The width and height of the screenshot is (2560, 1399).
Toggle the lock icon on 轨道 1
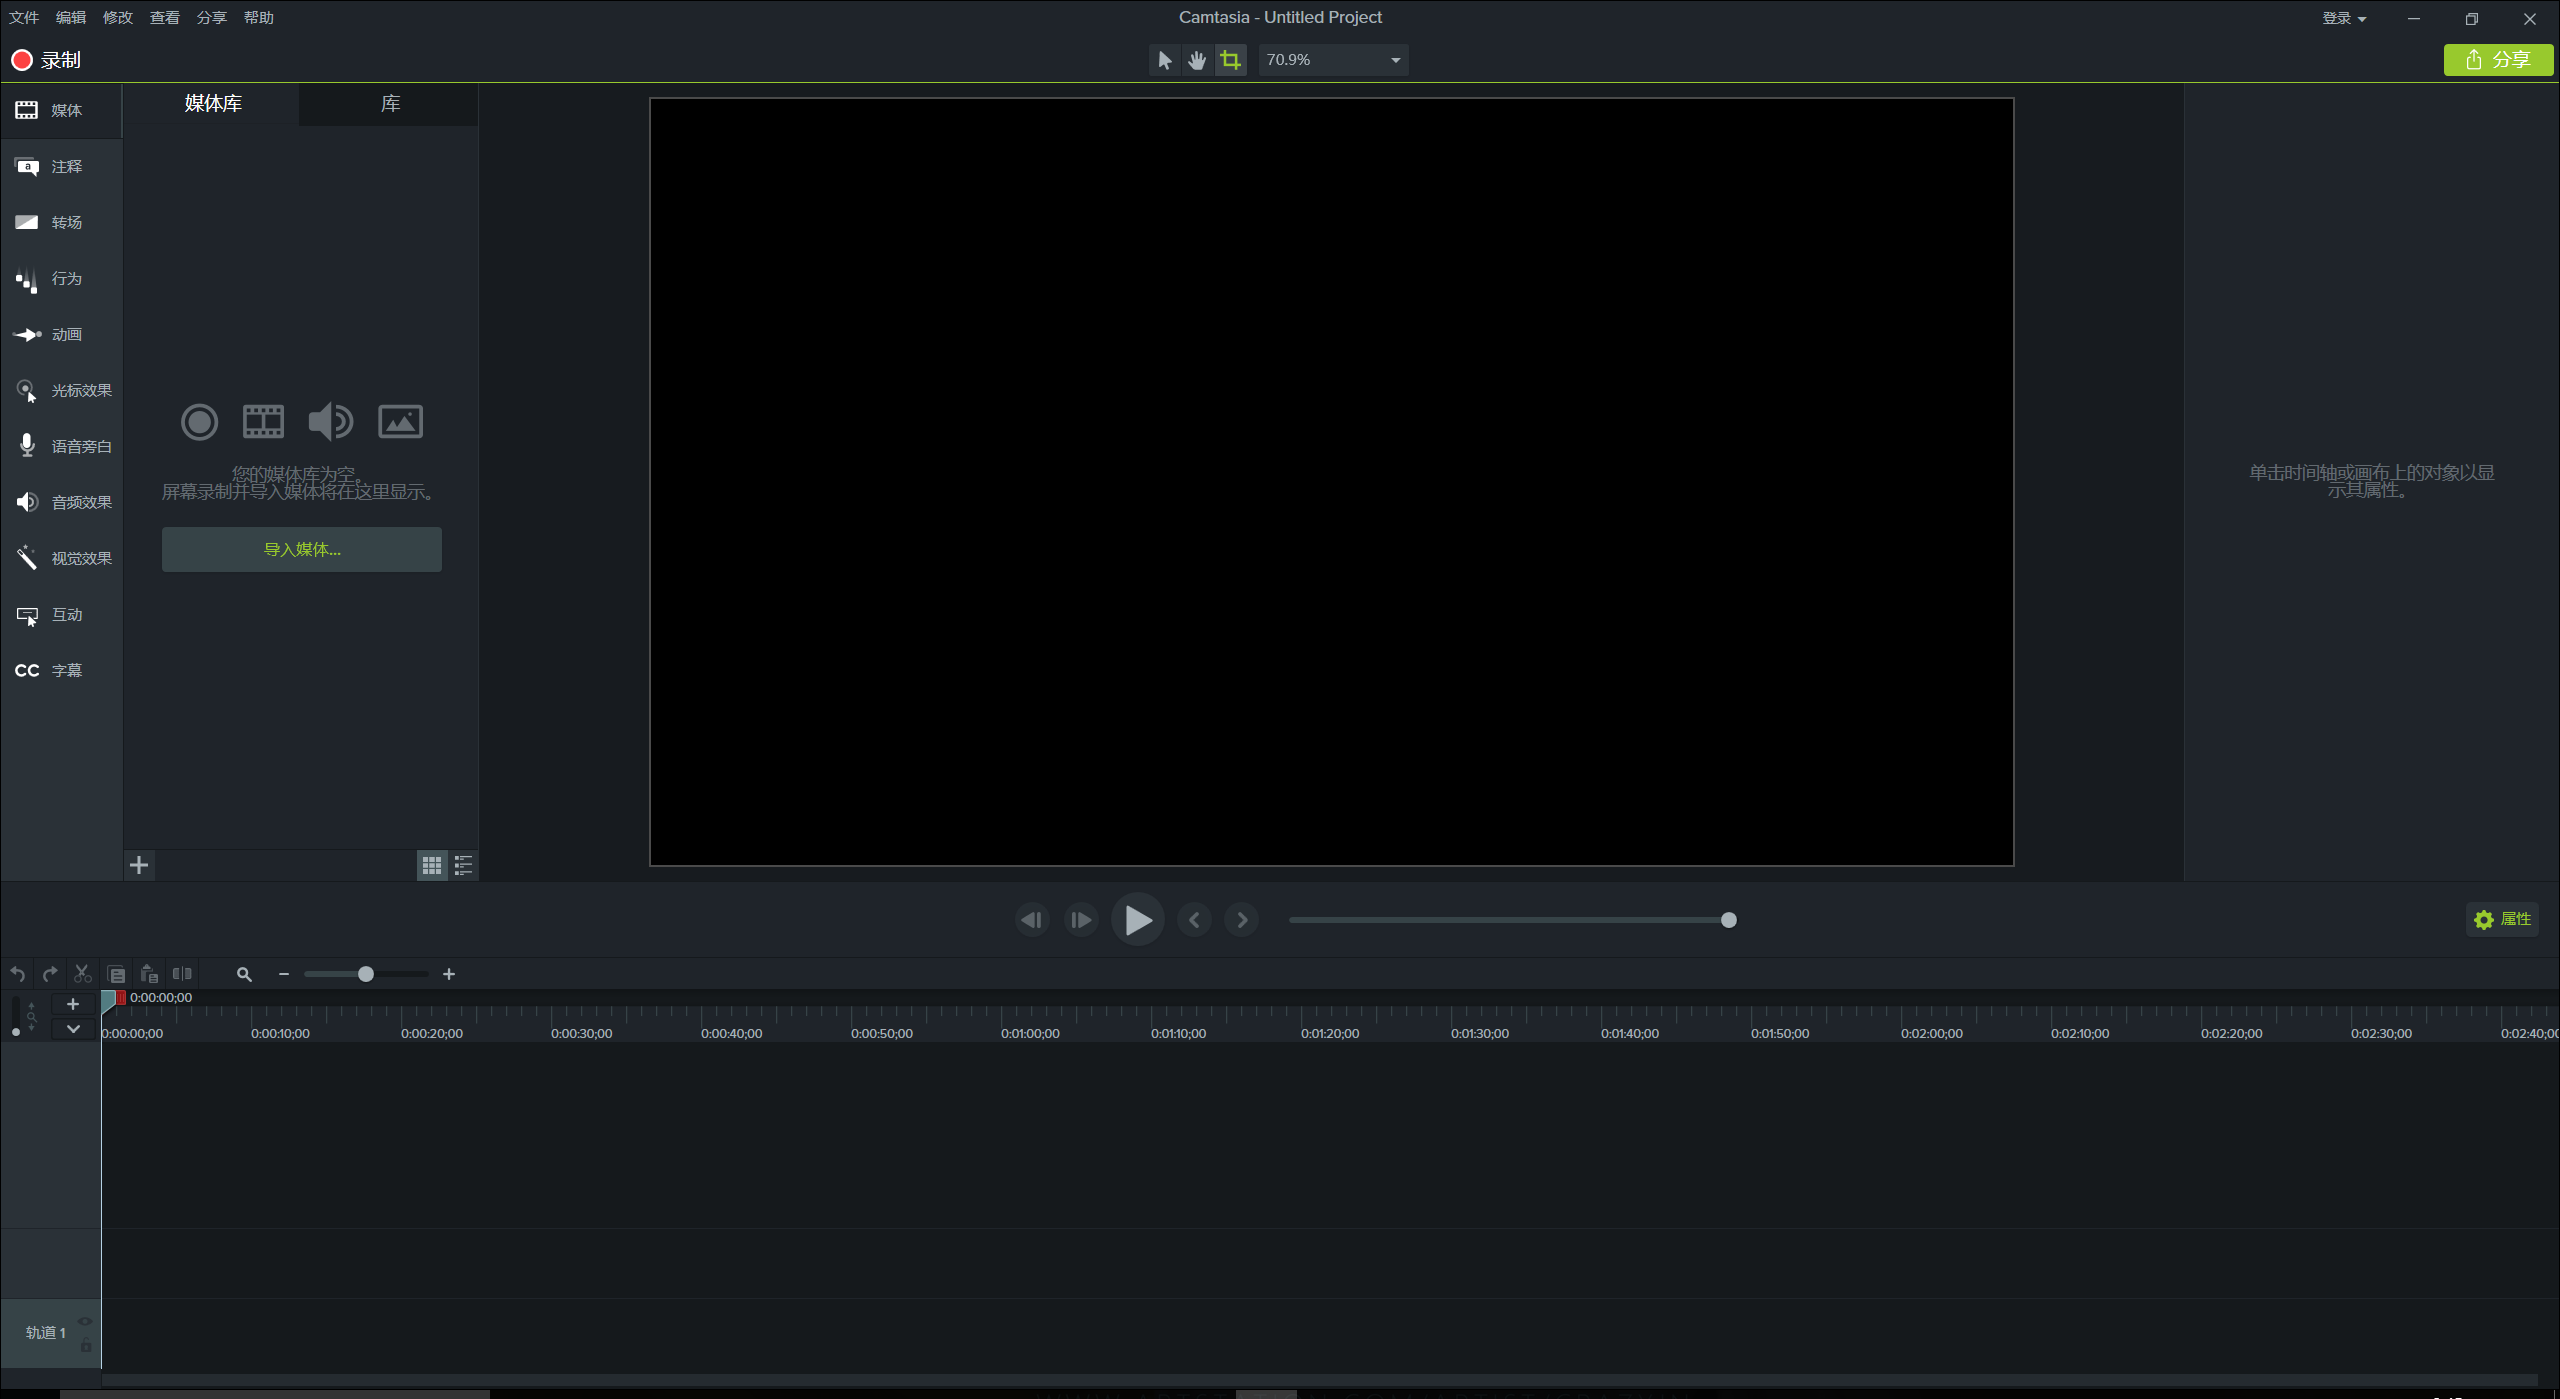coord(86,1346)
